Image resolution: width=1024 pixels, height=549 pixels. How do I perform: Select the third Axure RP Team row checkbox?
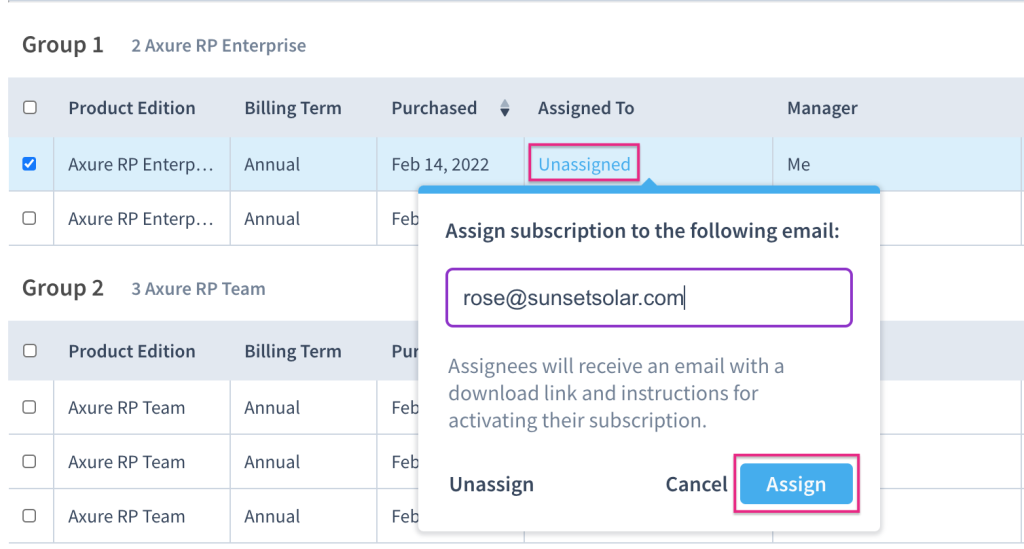[x=30, y=516]
